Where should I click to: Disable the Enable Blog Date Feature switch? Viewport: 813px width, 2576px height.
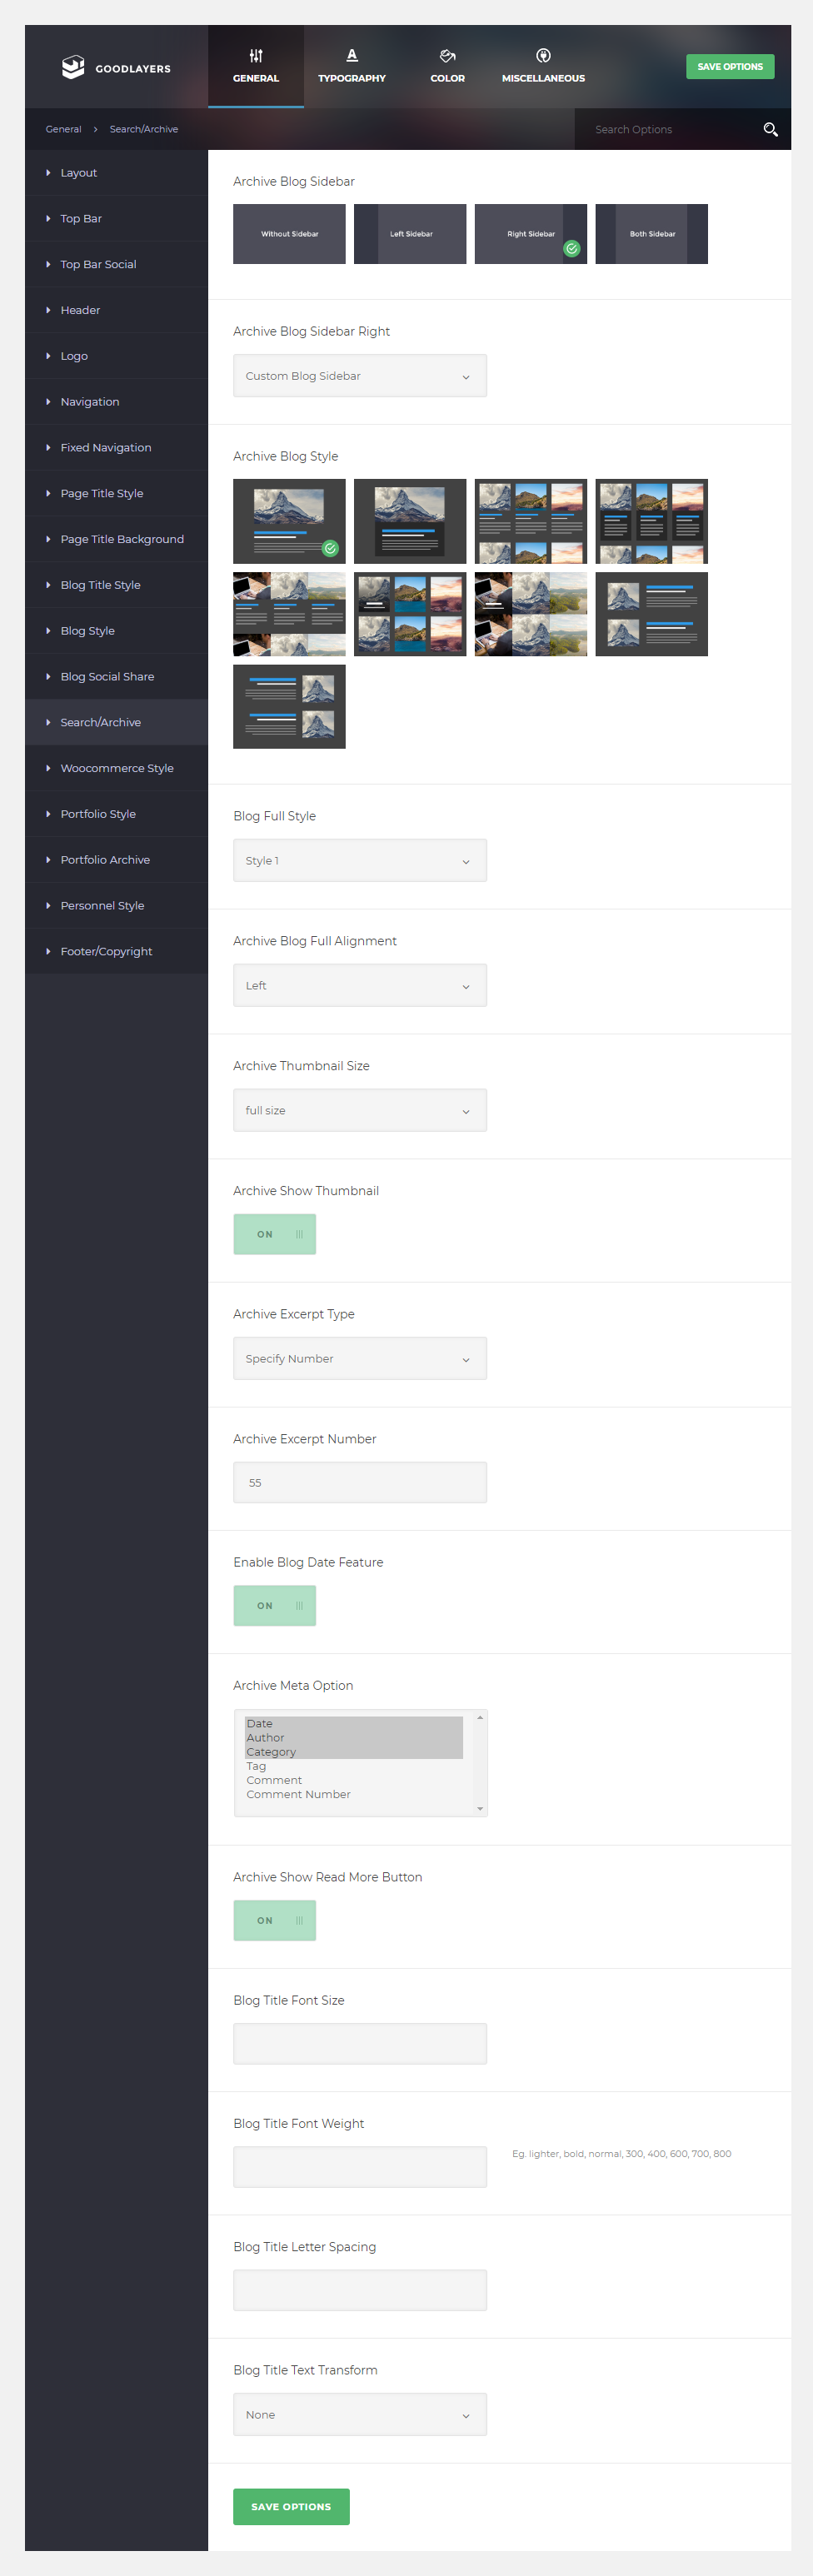coord(275,1605)
